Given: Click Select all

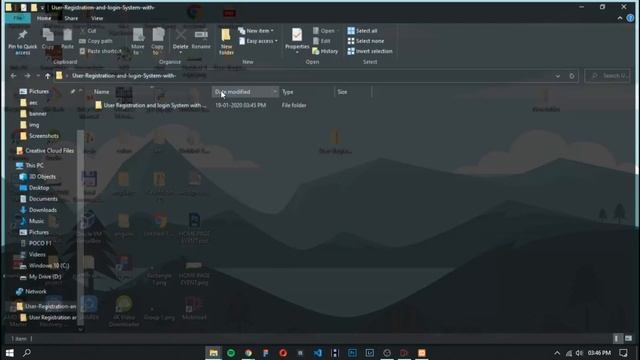Looking at the screenshot, I should pos(362,31).
